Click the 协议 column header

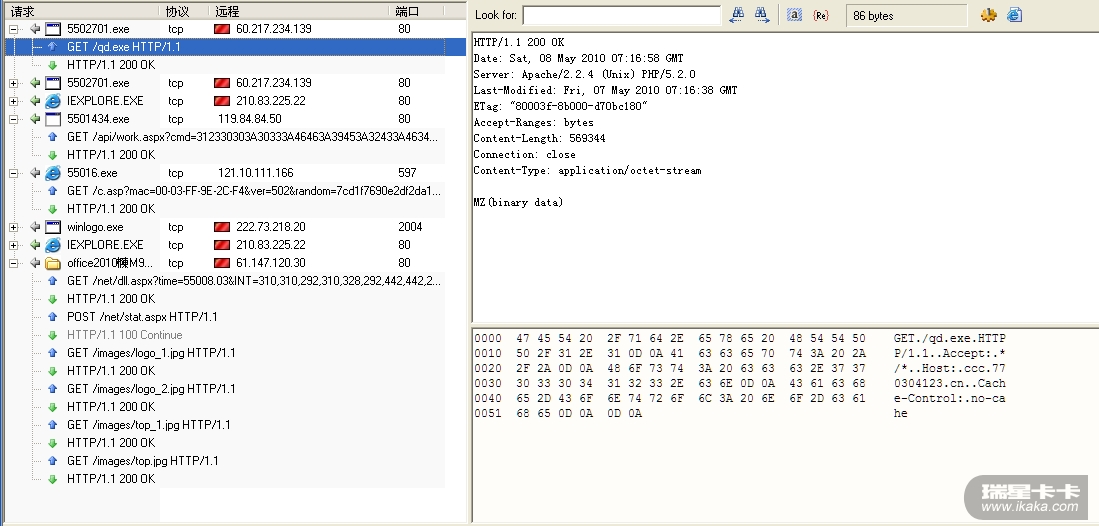[x=185, y=11]
